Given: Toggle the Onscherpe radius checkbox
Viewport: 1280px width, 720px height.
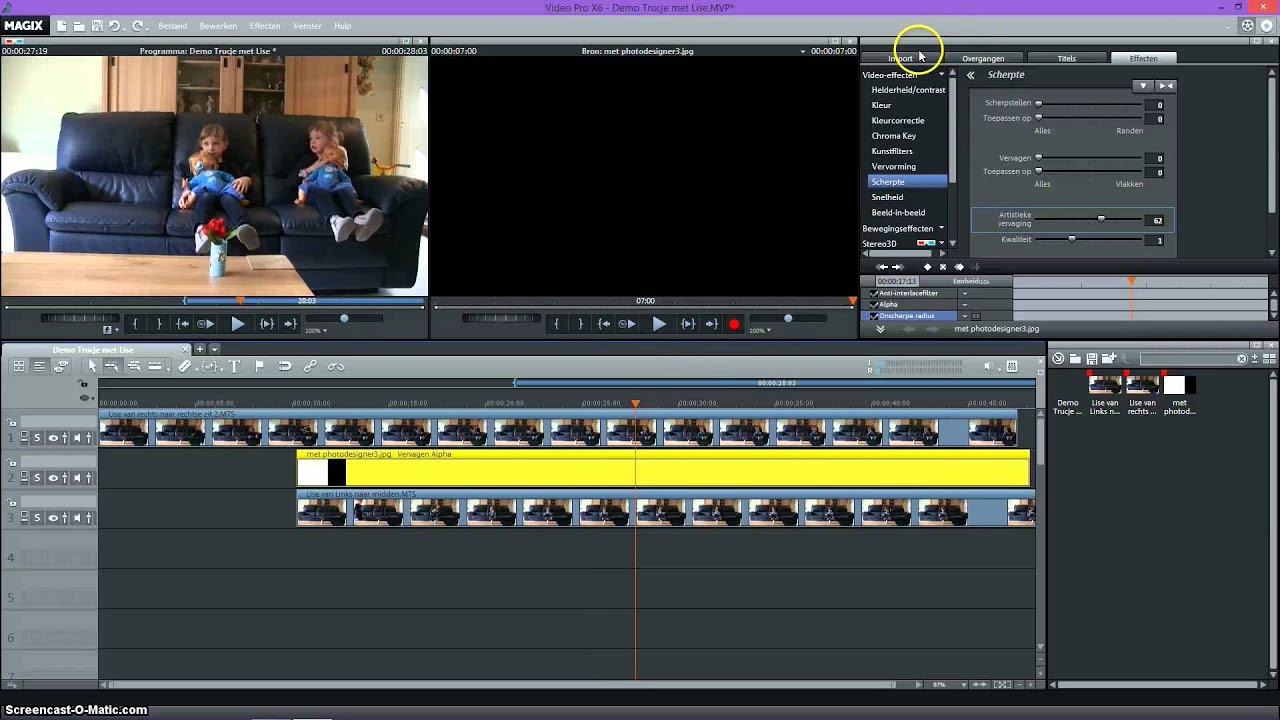Looking at the screenshot, I should (x=874, y=316).
